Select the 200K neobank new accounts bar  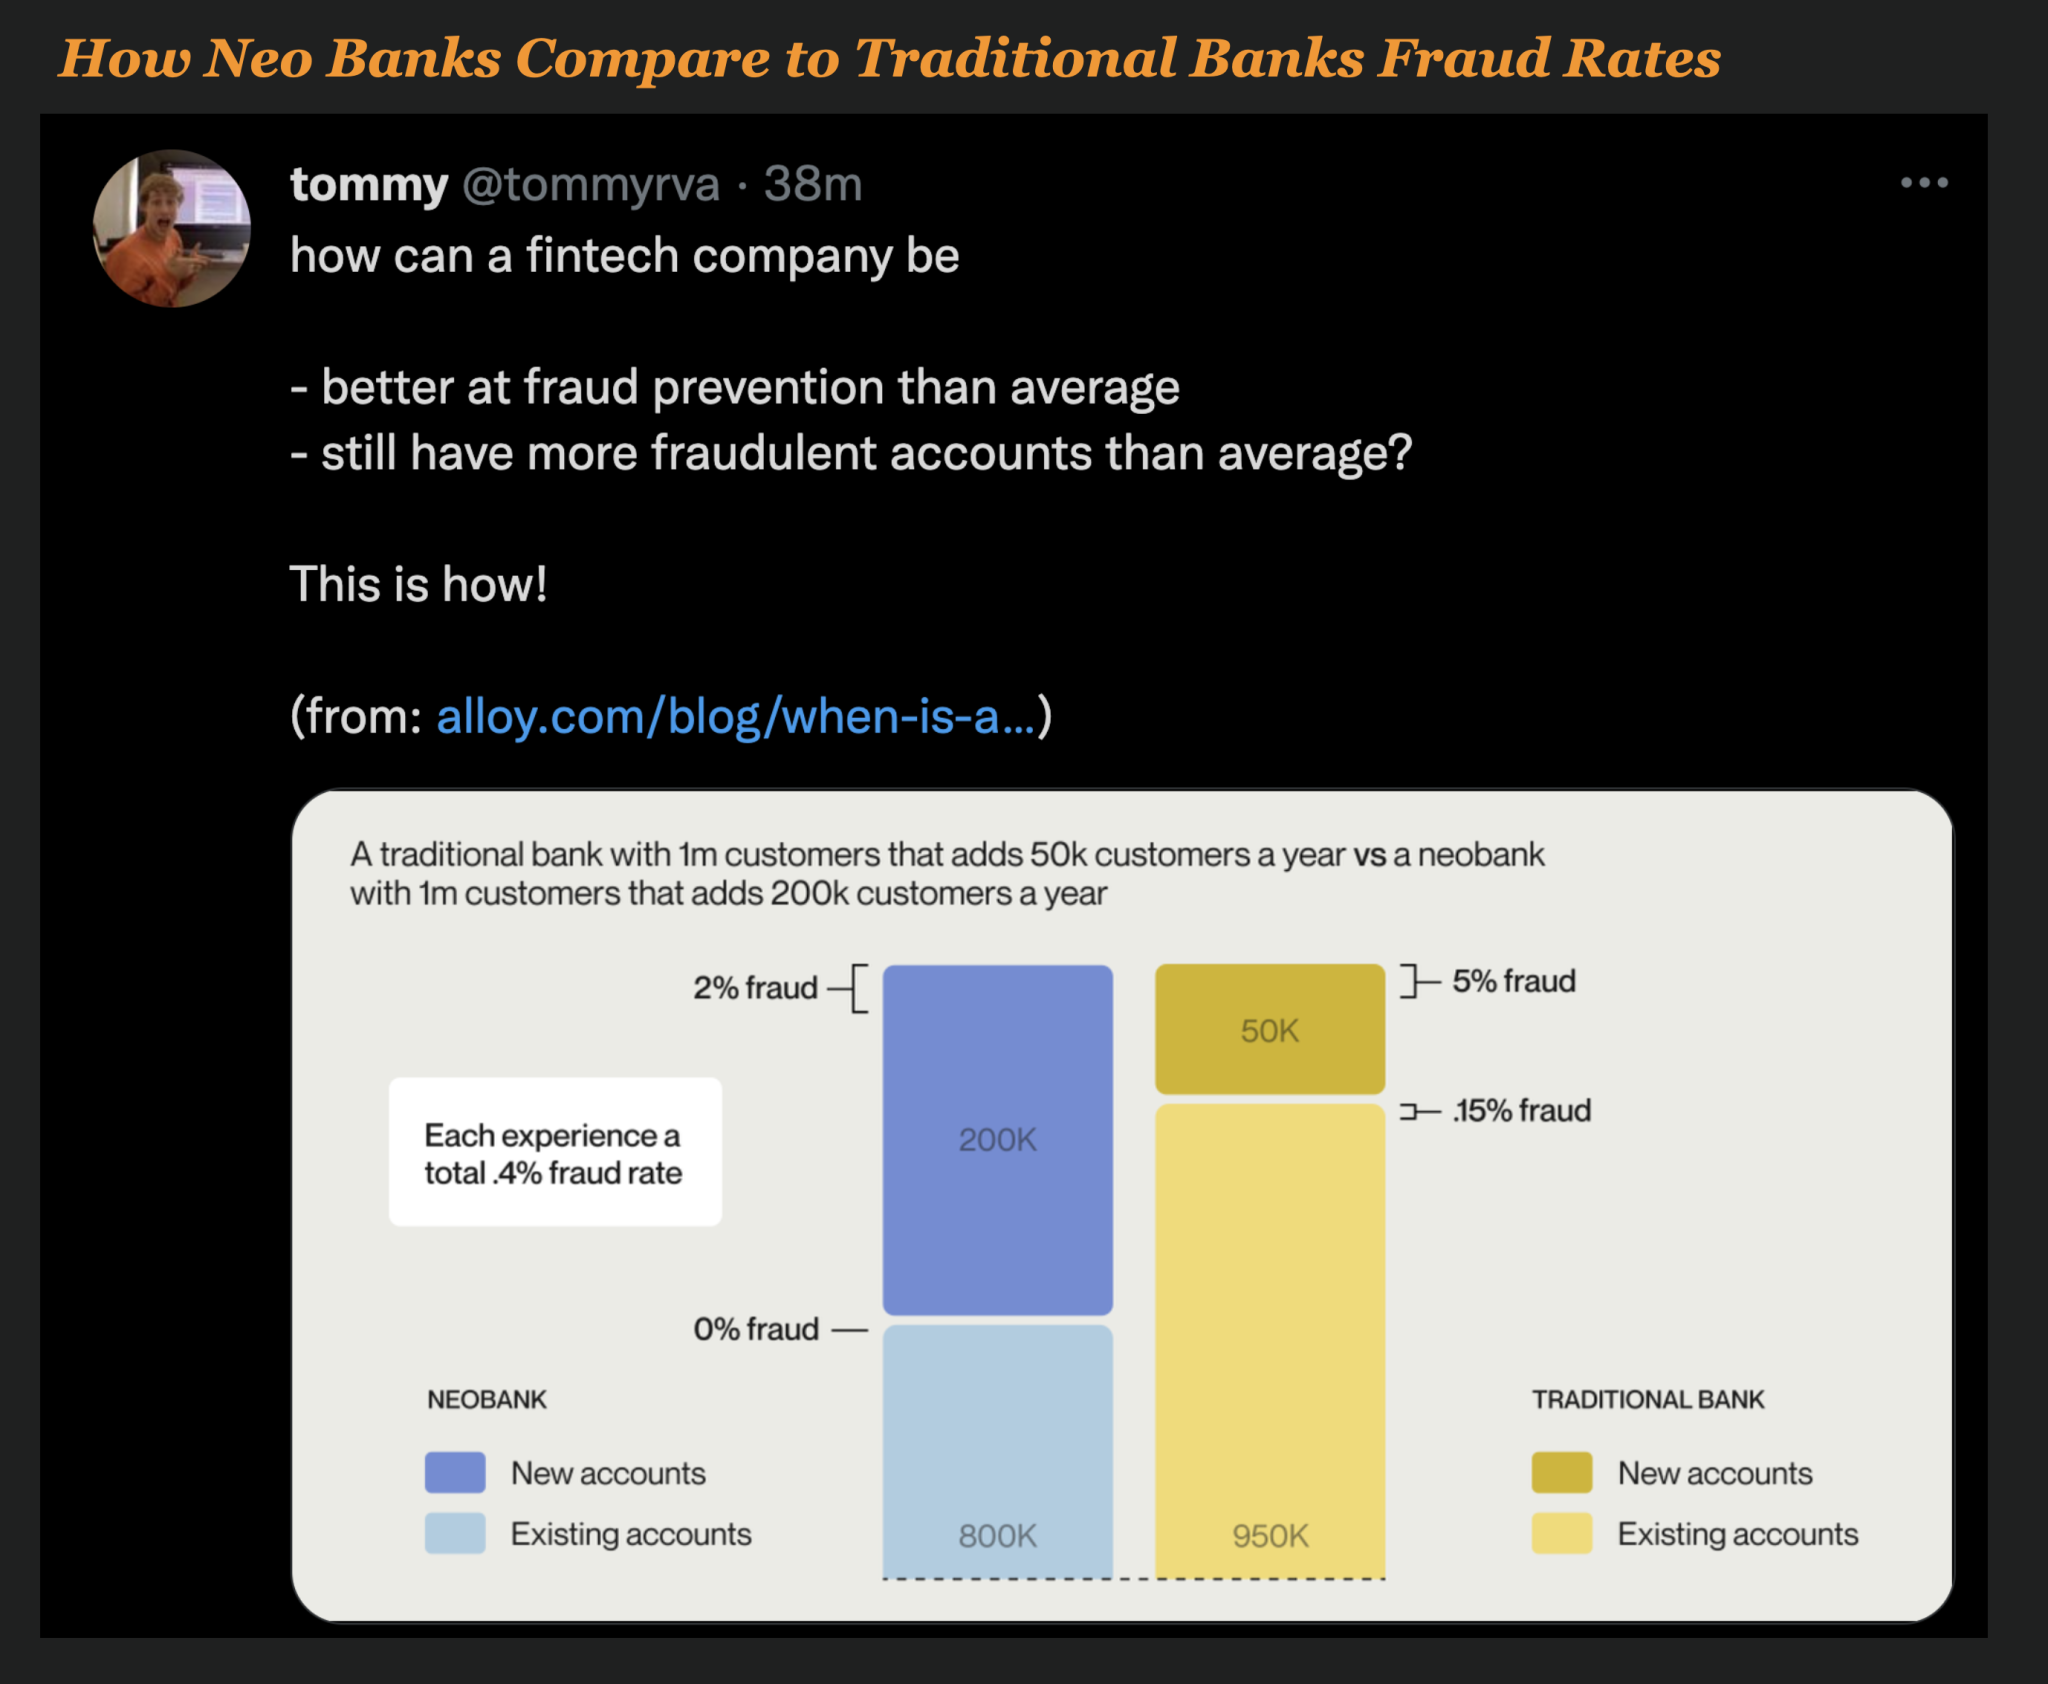click(997, 1135)
